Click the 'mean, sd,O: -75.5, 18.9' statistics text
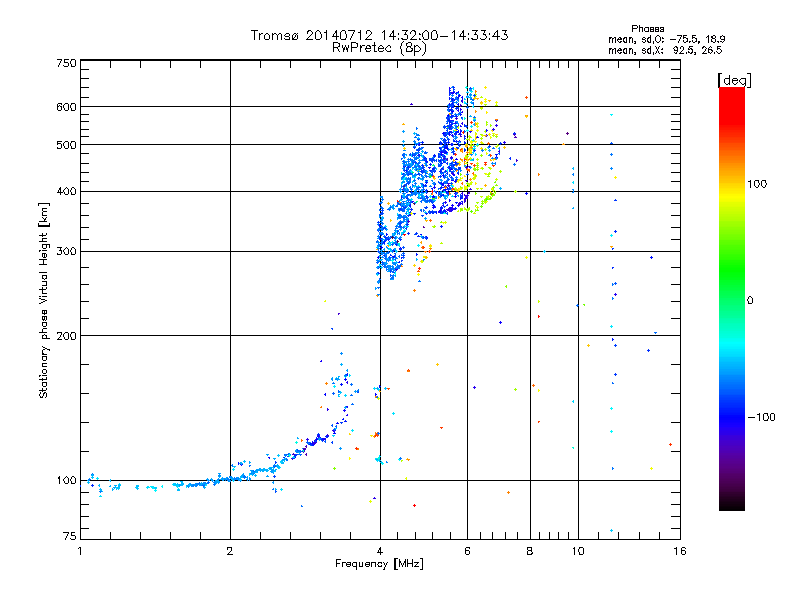 [x=666, y=39]
